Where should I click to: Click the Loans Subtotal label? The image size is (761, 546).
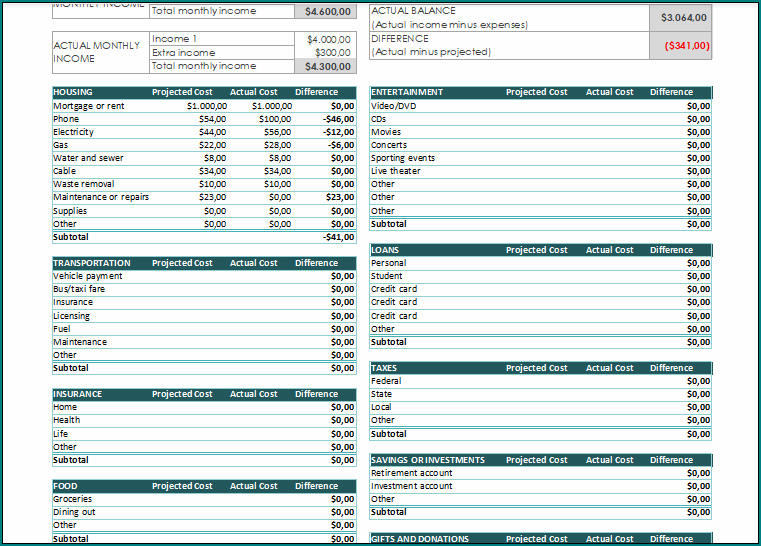(x=389, y=342)
